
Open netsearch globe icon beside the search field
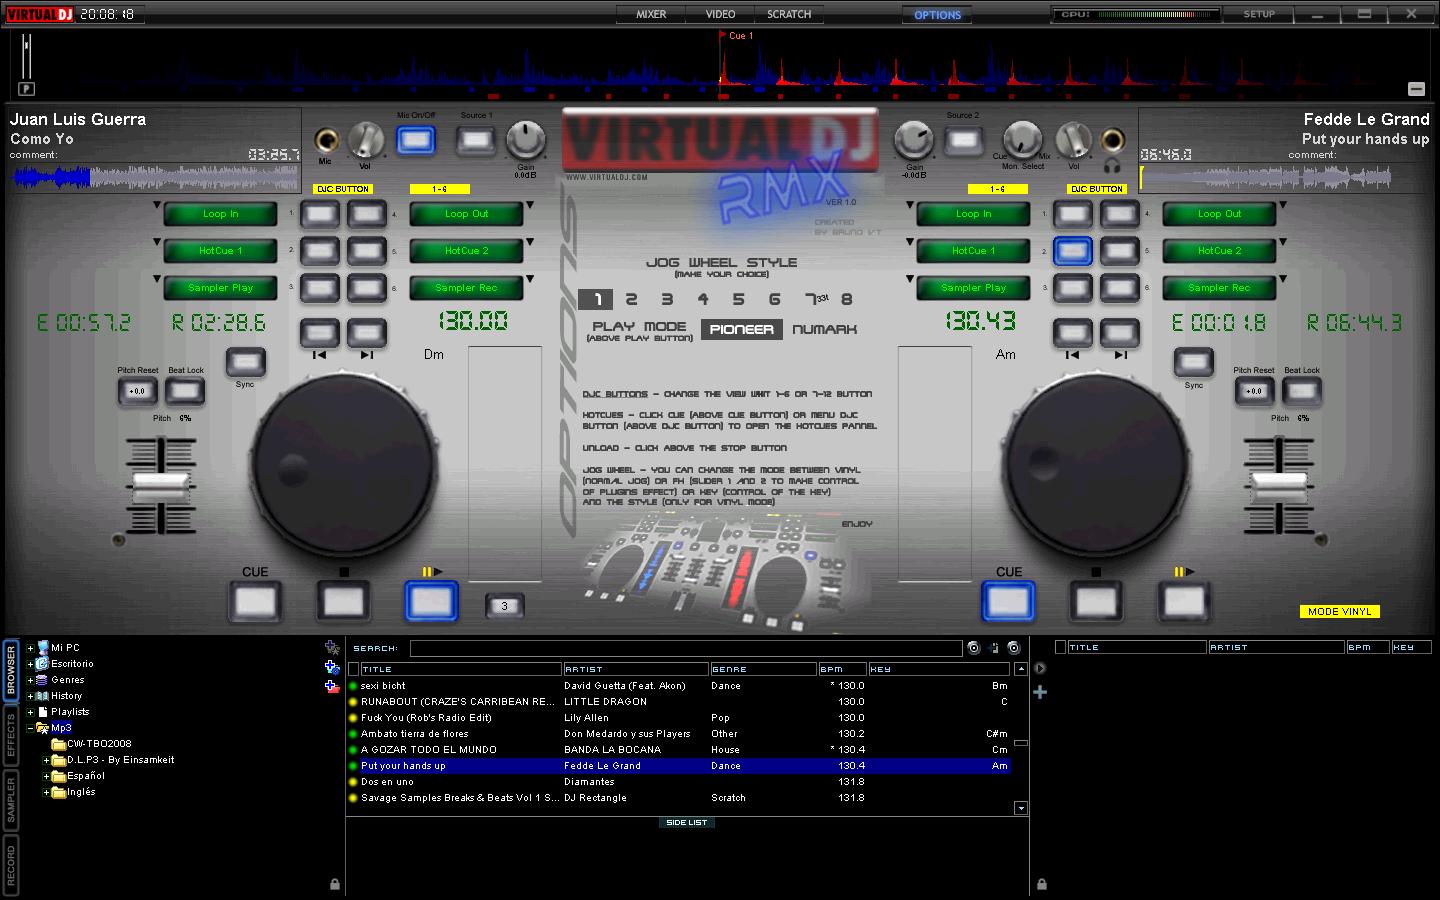[974, 648]
